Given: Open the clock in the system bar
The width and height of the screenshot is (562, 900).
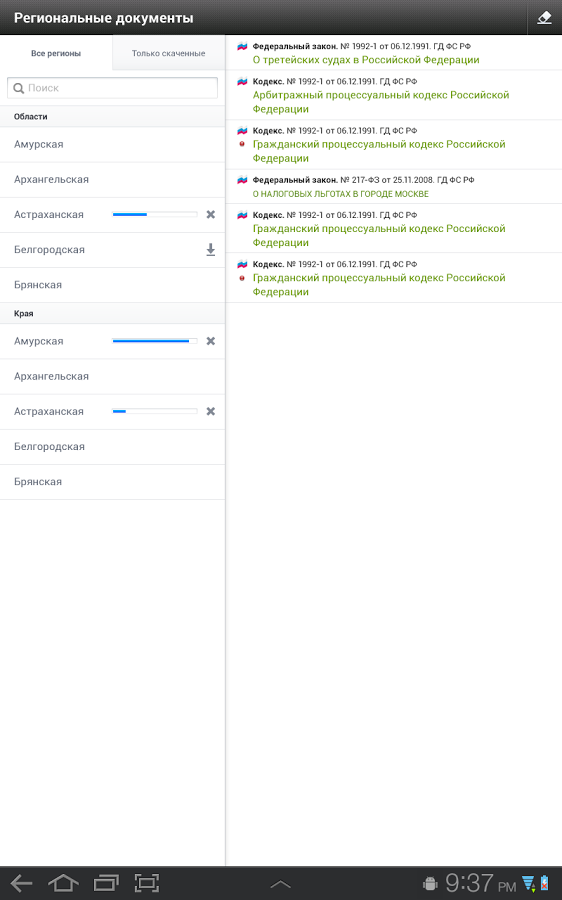Looking at the screenshot, I should (480, 883).
